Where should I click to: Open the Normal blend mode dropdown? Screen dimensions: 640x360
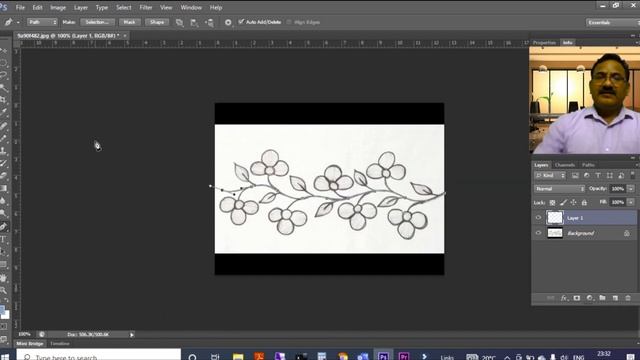coord(559,189)
